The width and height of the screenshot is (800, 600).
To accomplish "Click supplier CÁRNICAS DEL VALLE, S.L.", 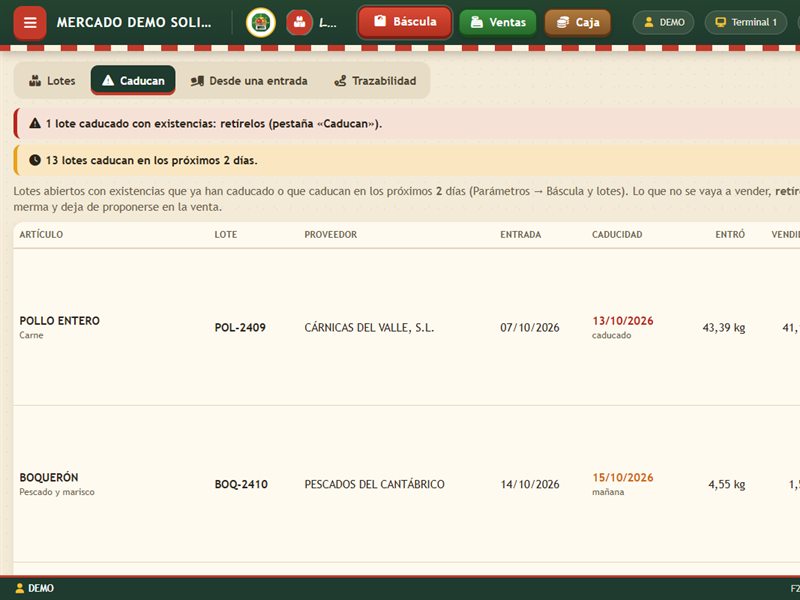I will point(369,328).
